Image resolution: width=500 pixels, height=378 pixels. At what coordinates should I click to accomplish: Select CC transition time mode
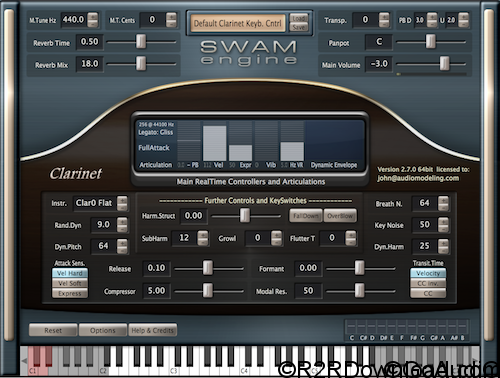pyautogui.click(x=428, y=293)
